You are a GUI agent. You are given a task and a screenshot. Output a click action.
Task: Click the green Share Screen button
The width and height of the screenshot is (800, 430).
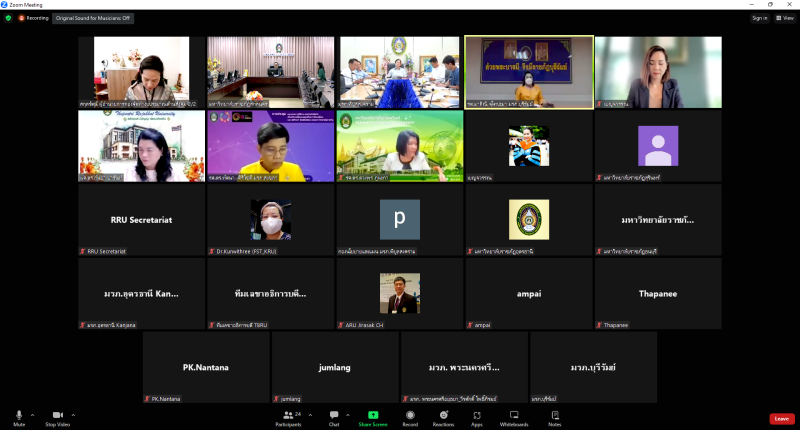click(x=372, y=417)
